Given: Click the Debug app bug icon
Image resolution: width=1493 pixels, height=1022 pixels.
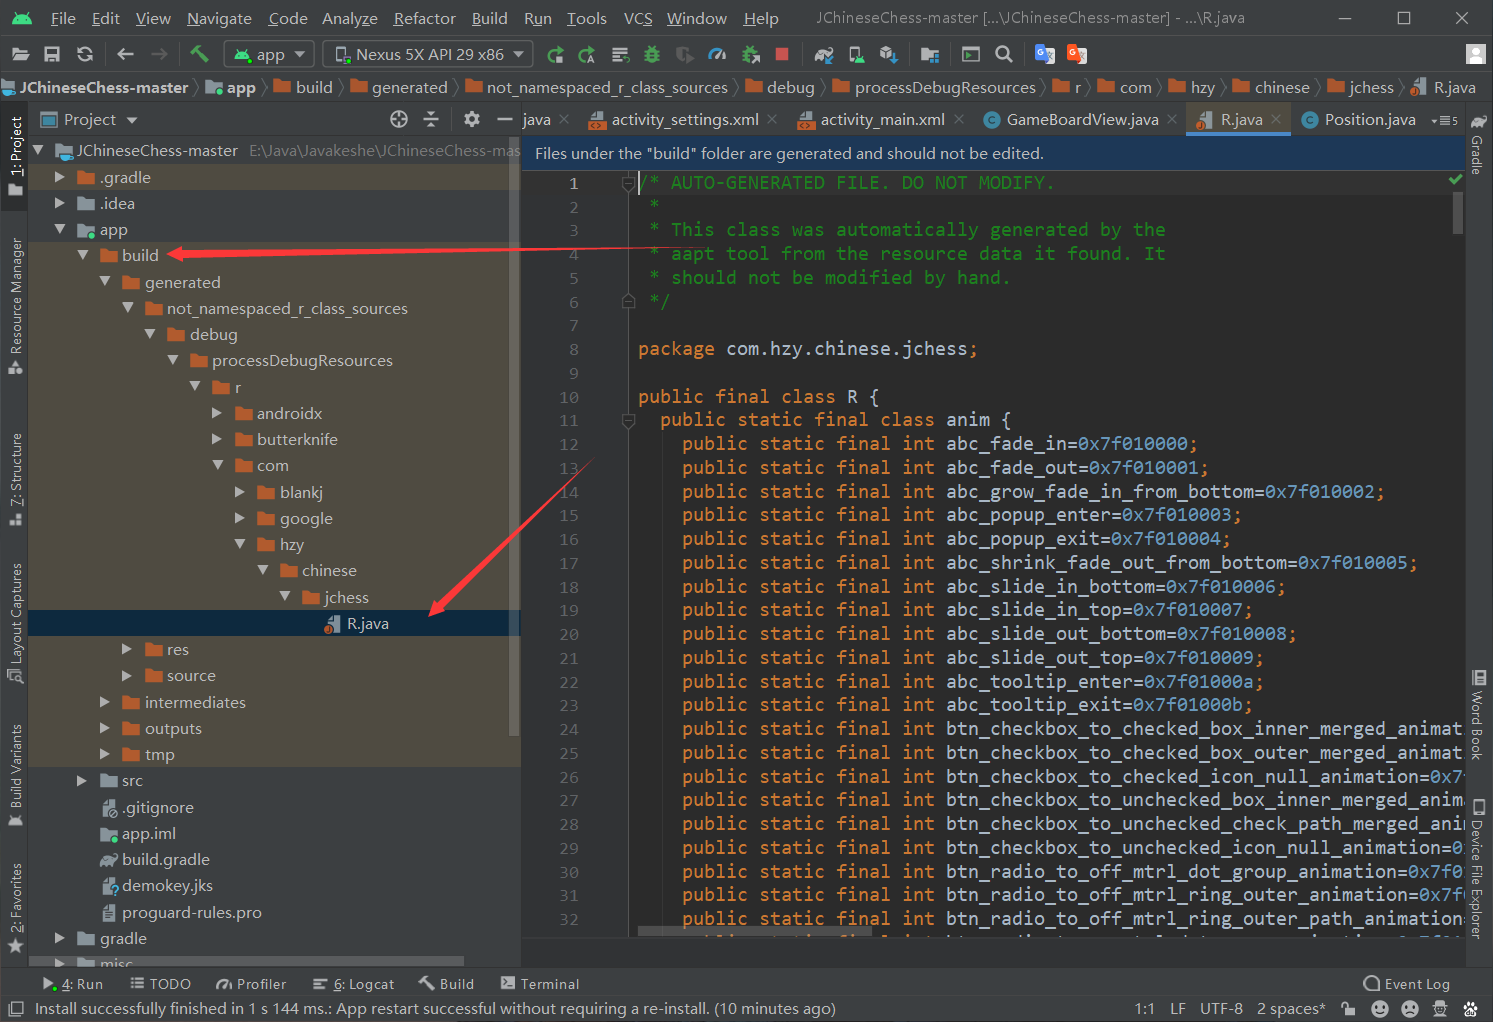Looking at the screenshot, I should (x=652, y=54).
